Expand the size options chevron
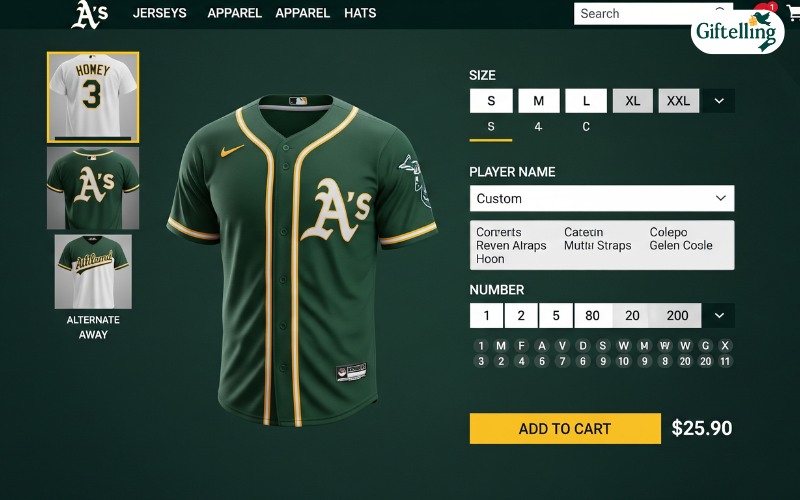Viewport: 800px width, 500px height. point(719,101)
